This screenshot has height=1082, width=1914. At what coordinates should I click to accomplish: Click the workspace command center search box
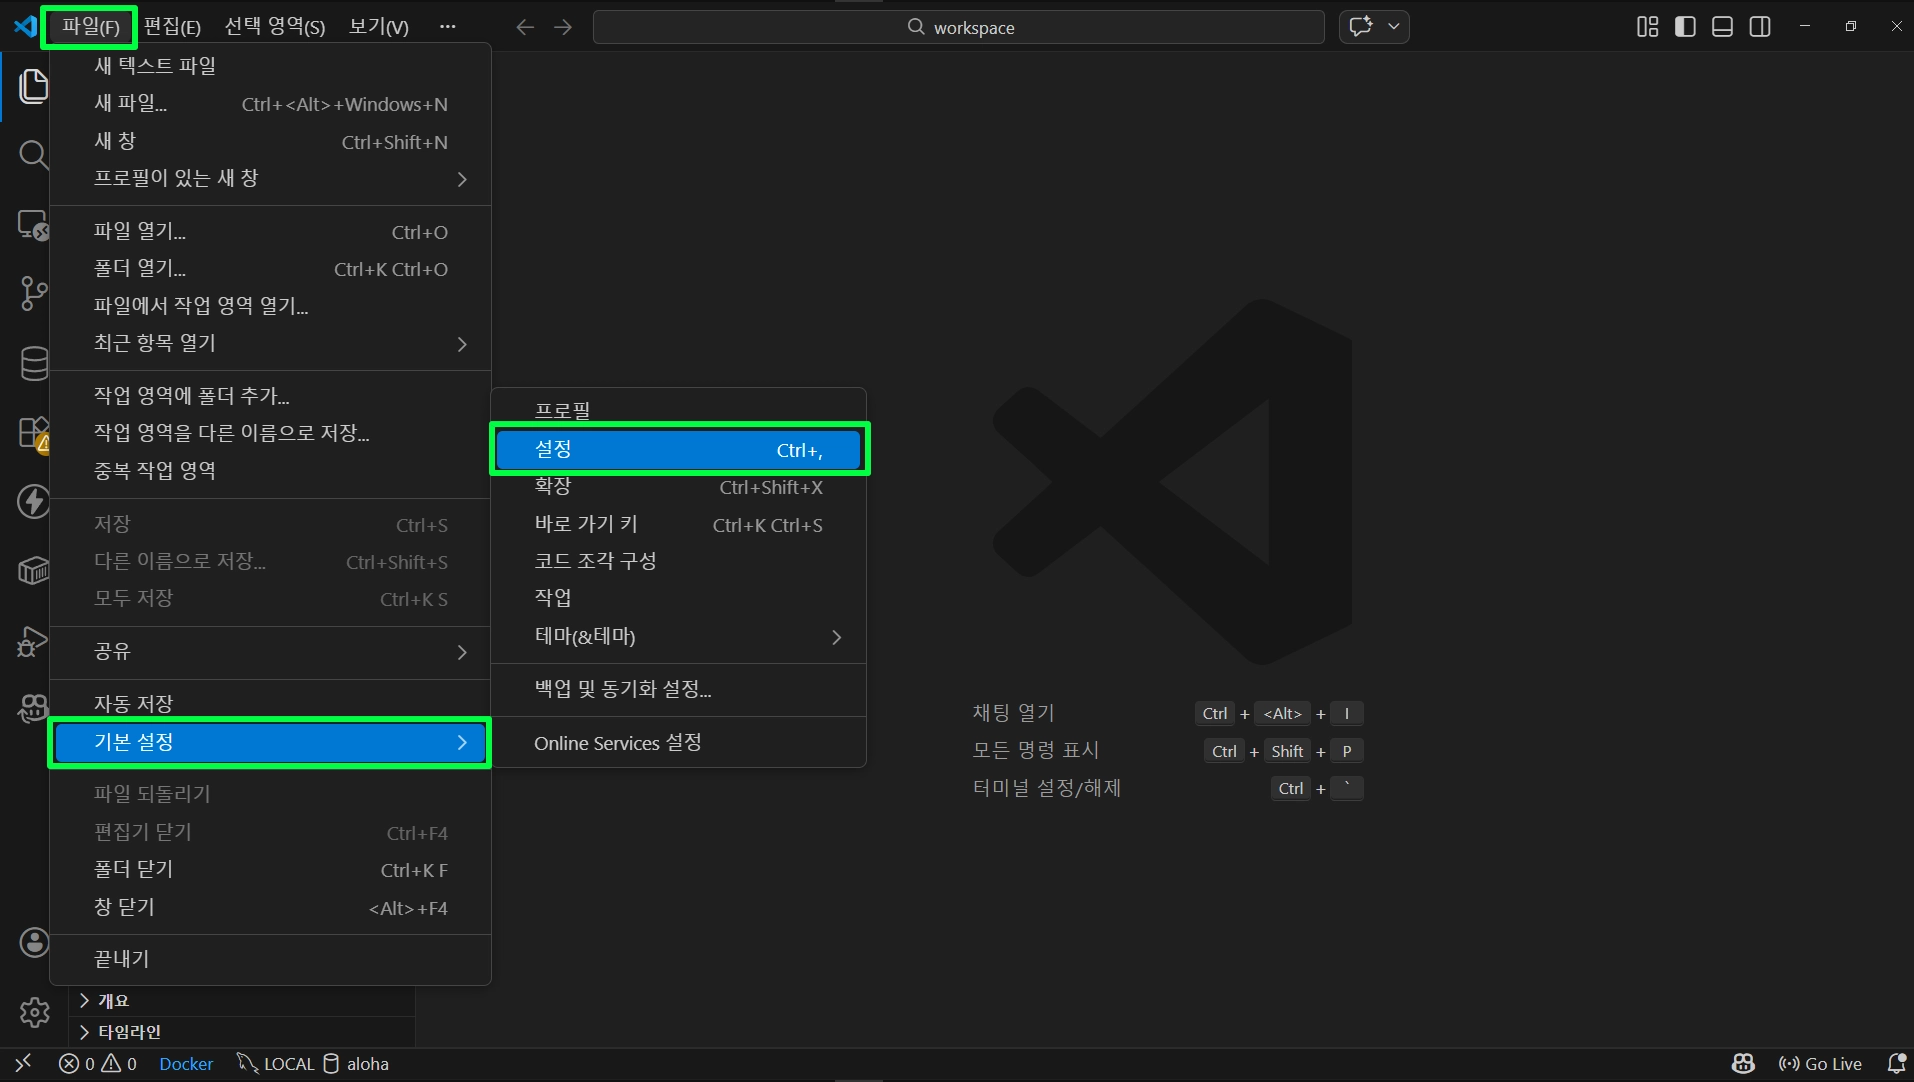pyautogui.click(x=959, y=27)
